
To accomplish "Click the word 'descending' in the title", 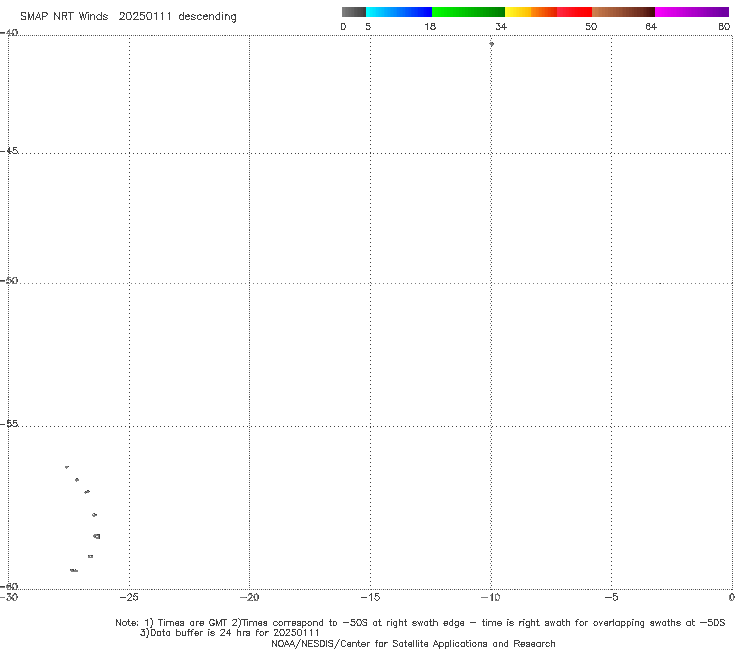I will (x=208, y=17).
